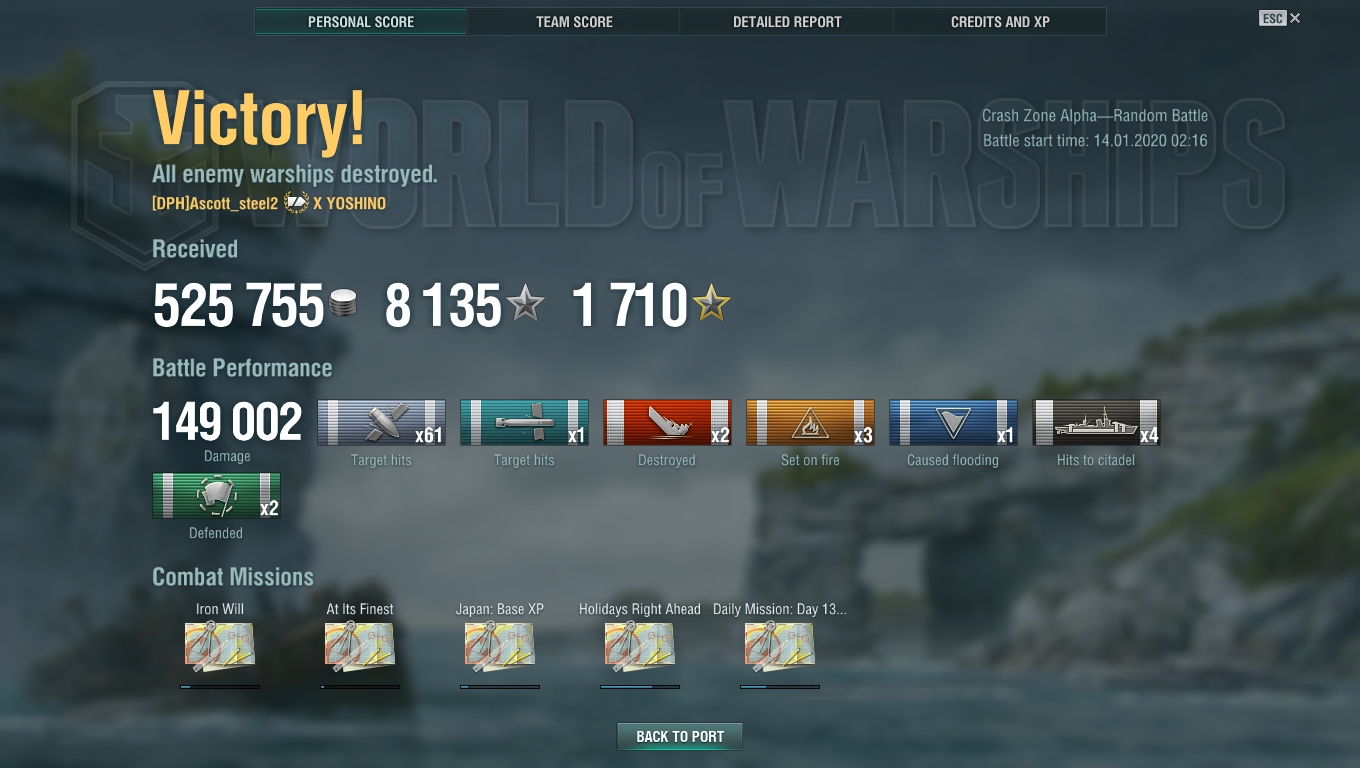Click the Daily Mission Day 13 progress bar
Image resolution: width=1360 pixels, height=768 pixels.
pos(780,687)
